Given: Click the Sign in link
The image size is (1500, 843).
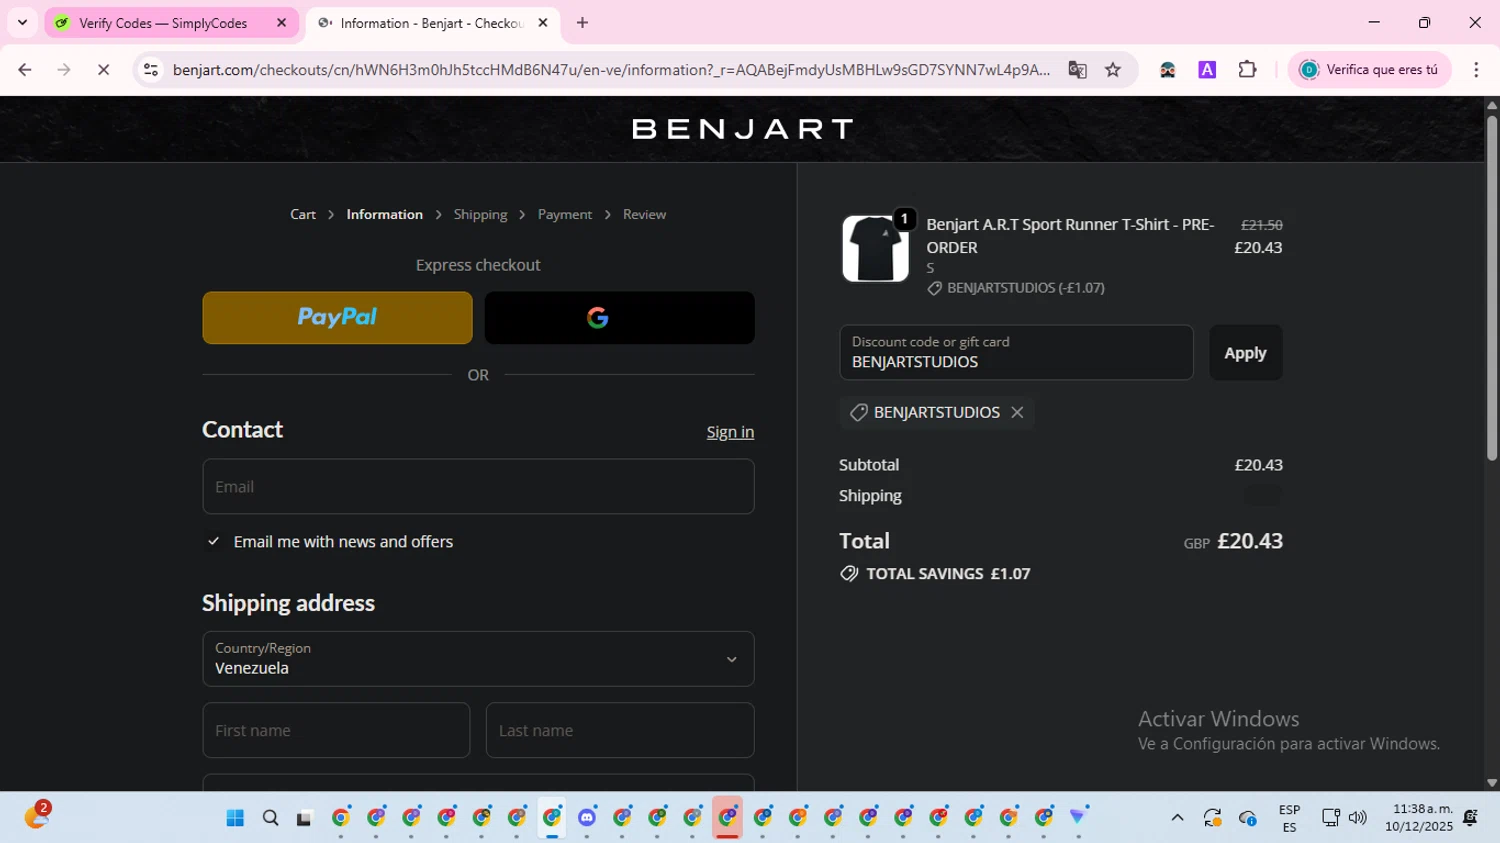Looking at the screenshot, I should [730, 432].
